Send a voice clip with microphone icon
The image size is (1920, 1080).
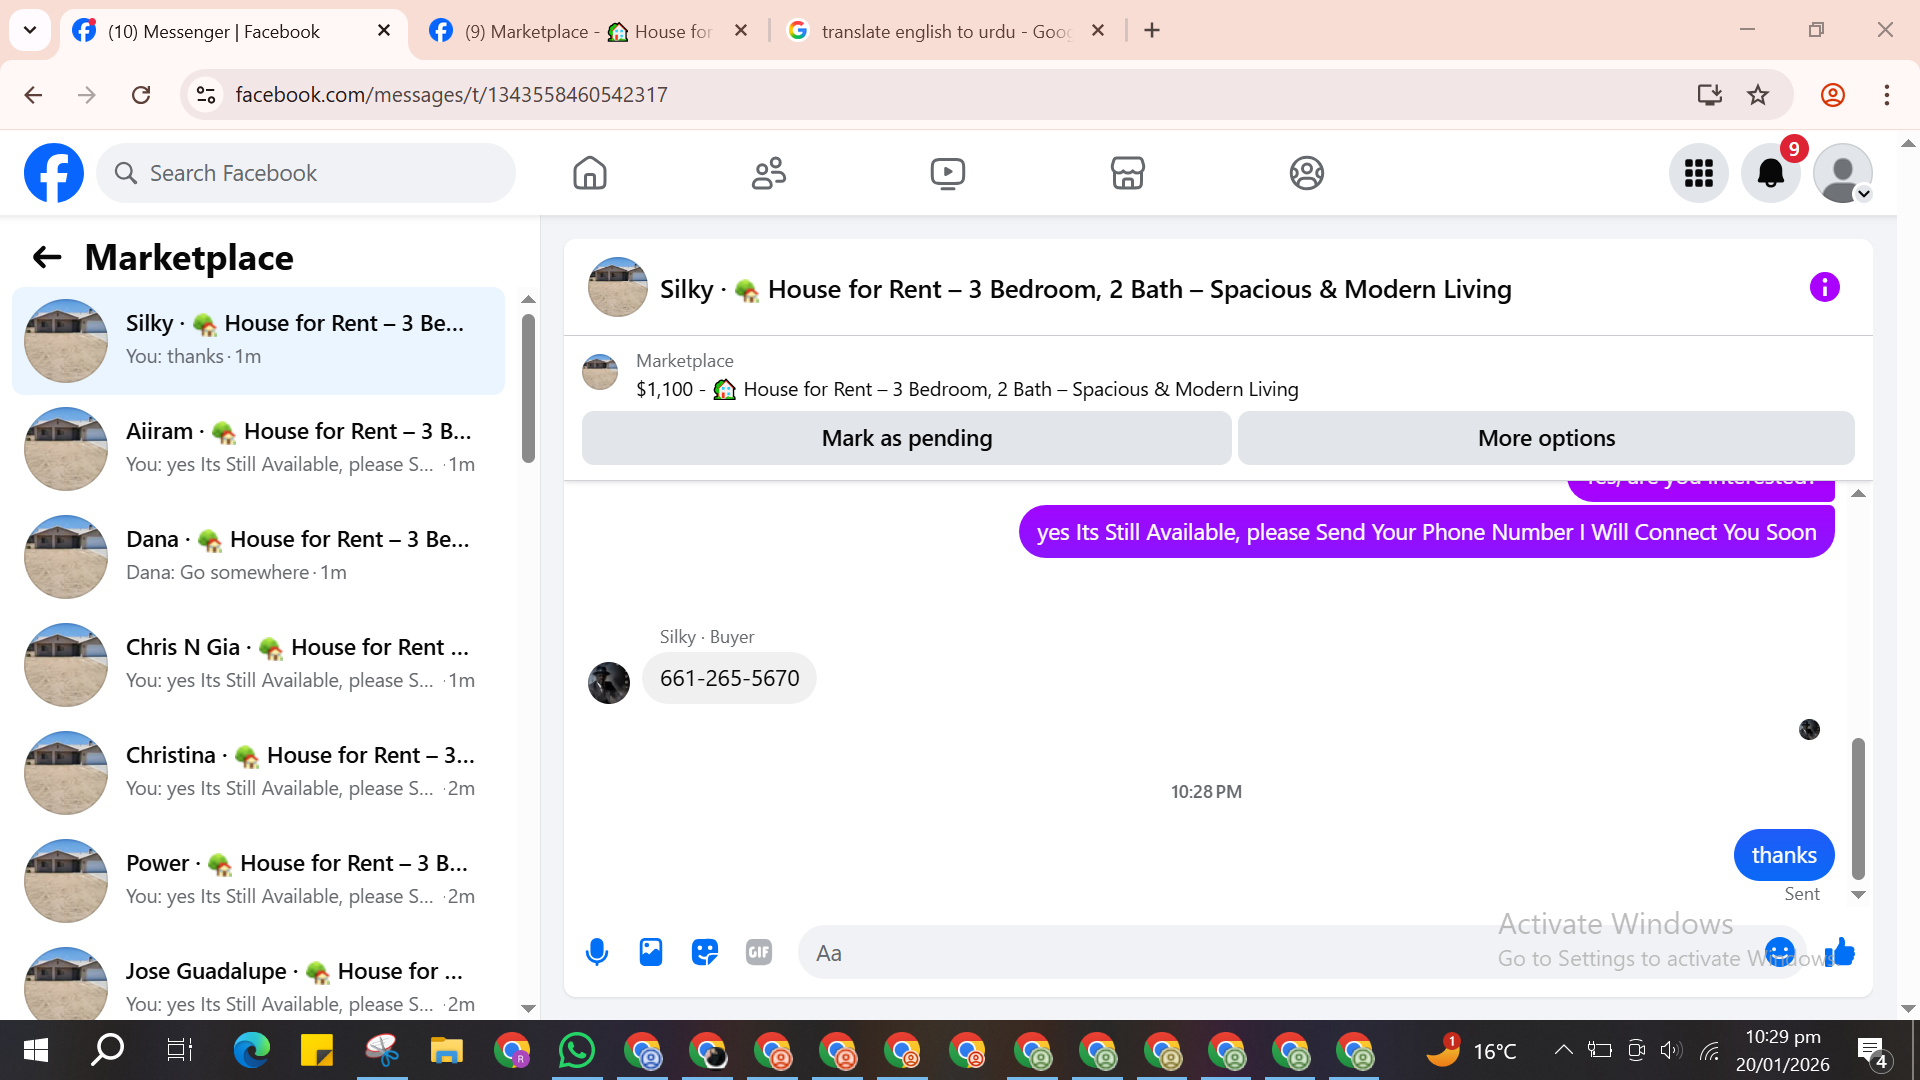[x=597, y=952]
